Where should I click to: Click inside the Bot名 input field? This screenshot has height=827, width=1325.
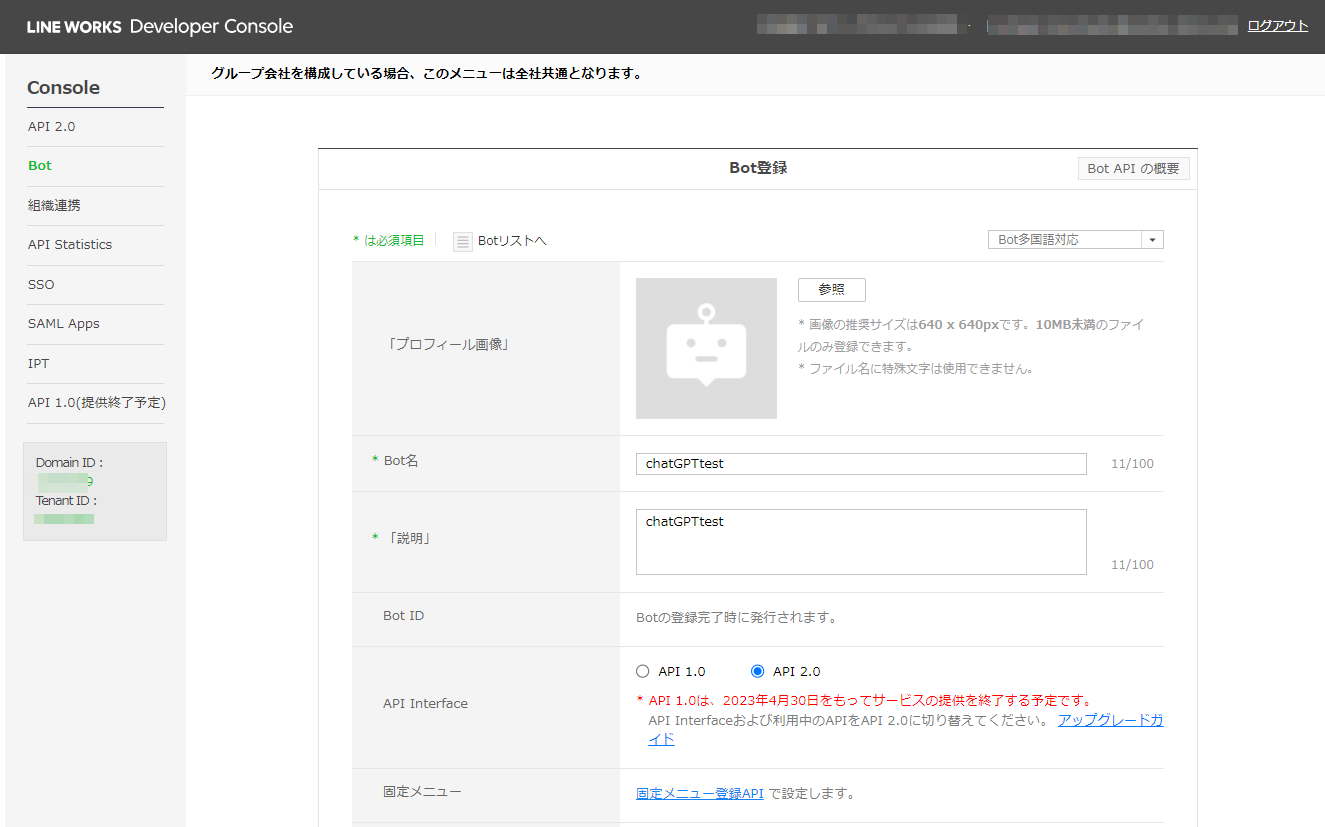point(860,463)
